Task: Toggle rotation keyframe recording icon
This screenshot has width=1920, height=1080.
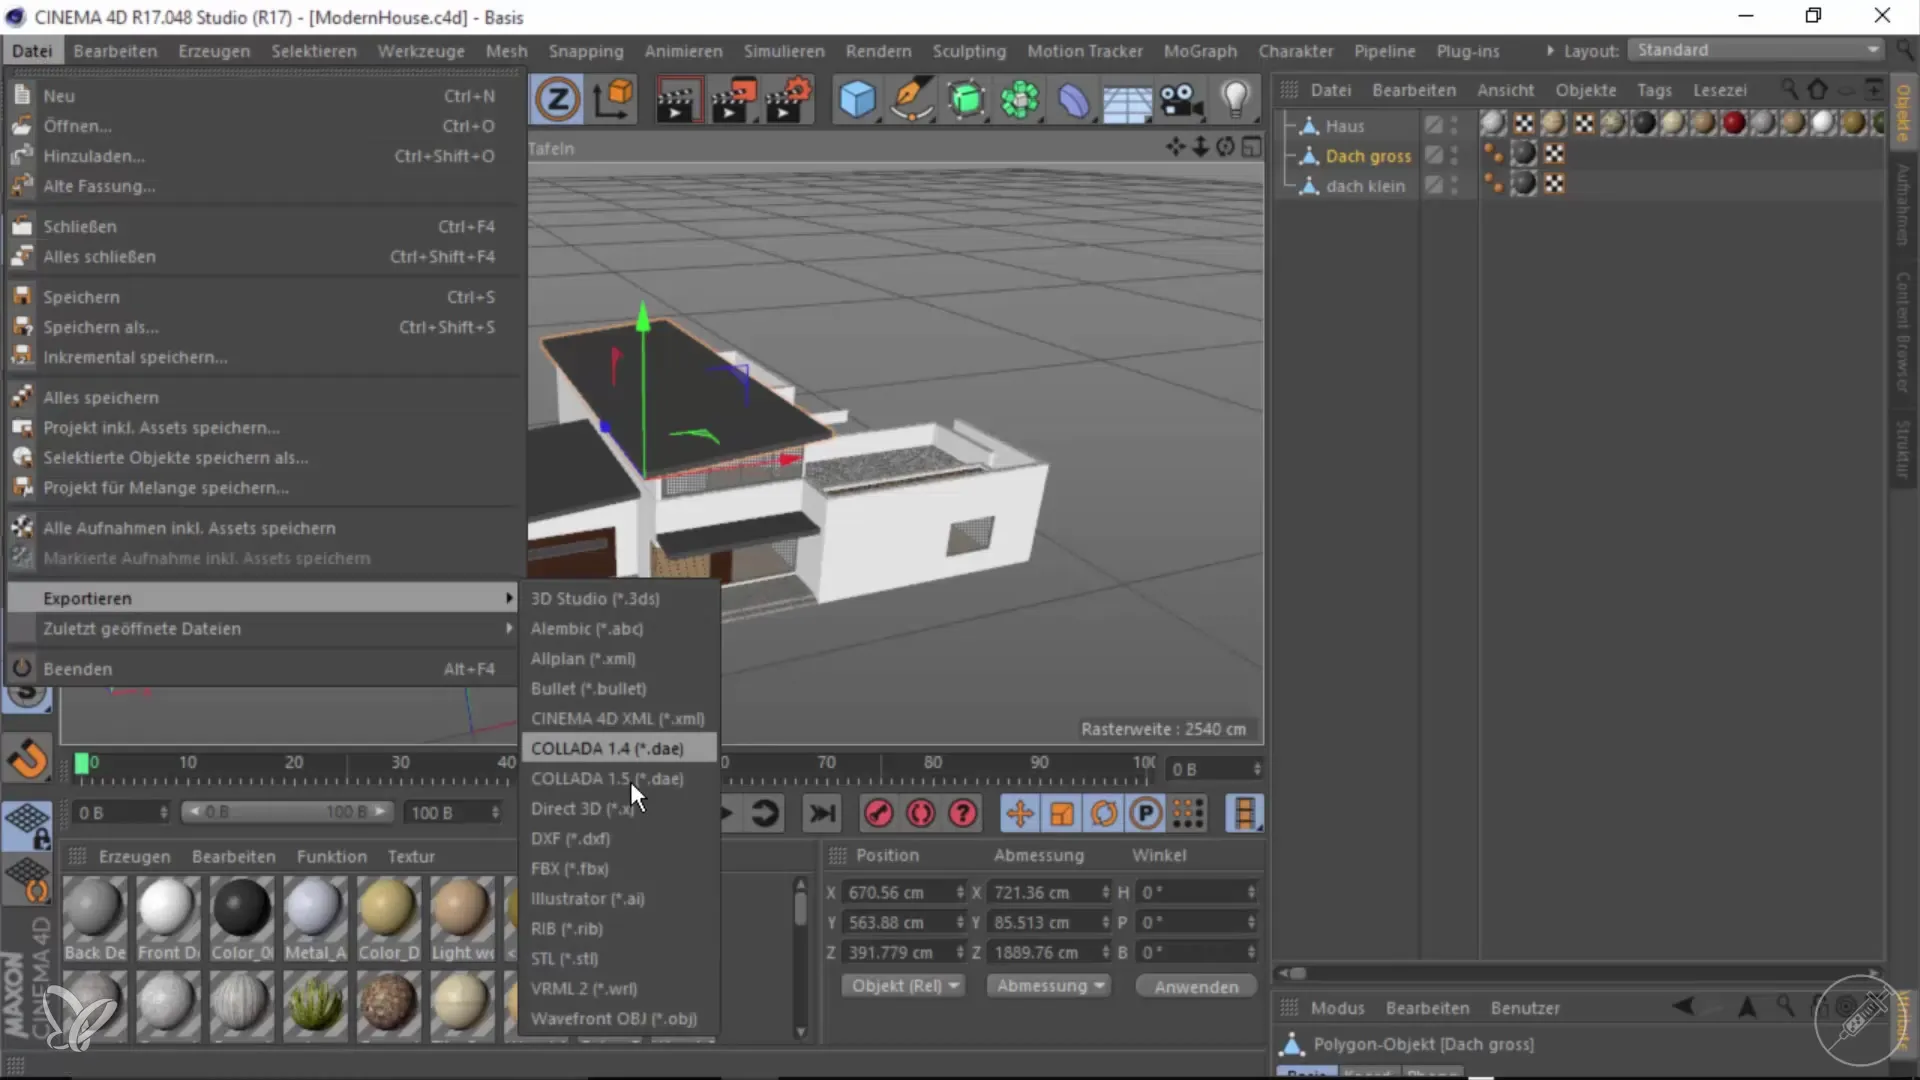Action: (x=1103, y=813)
